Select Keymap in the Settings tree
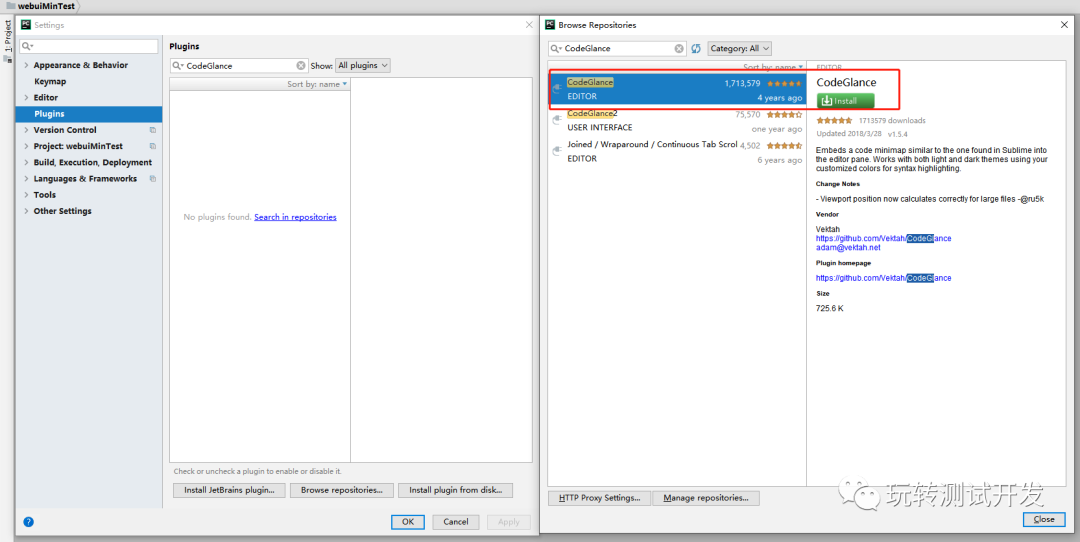 (50, 81)
